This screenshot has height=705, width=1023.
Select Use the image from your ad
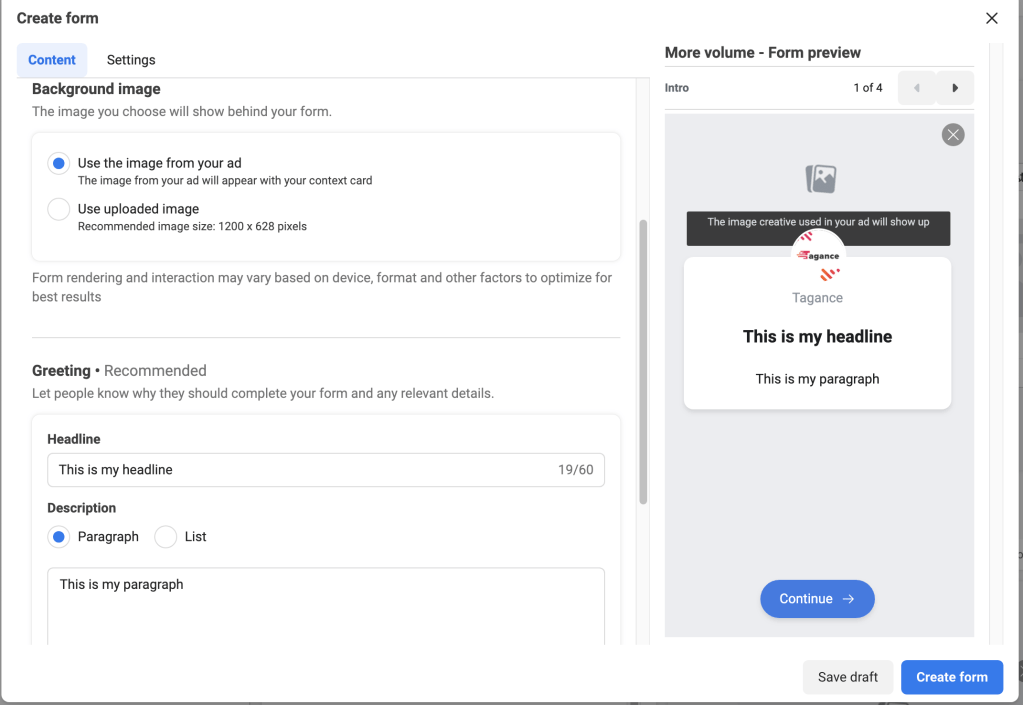click(59, 163)
